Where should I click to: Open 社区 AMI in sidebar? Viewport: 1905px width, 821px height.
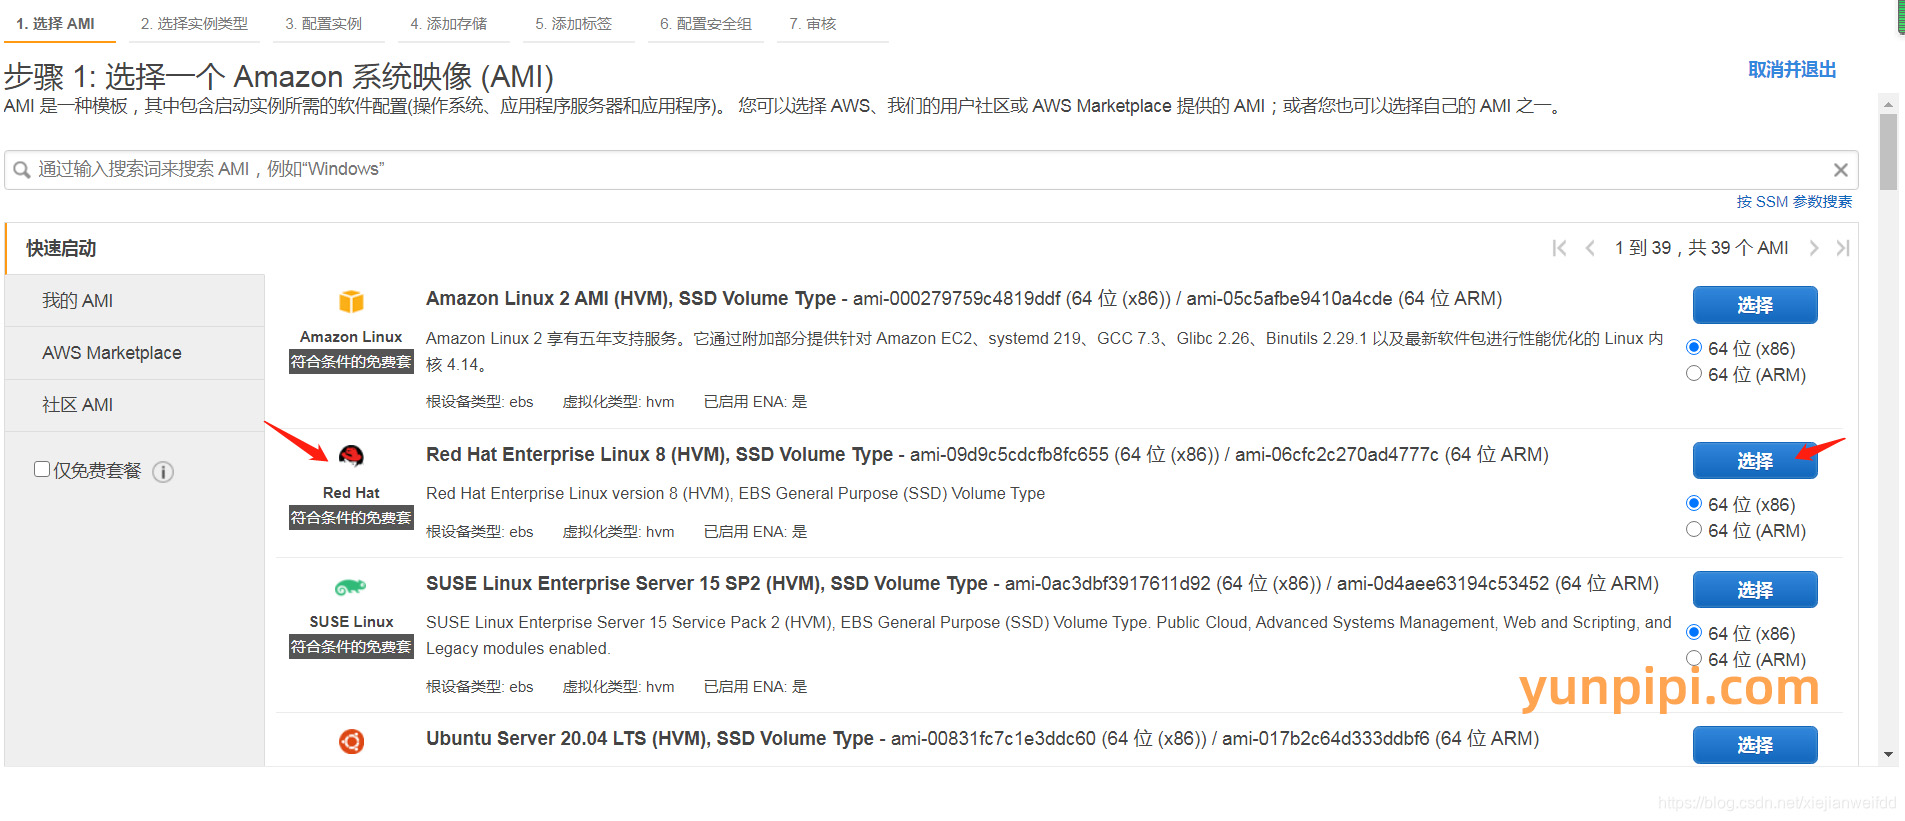(135, 405)
